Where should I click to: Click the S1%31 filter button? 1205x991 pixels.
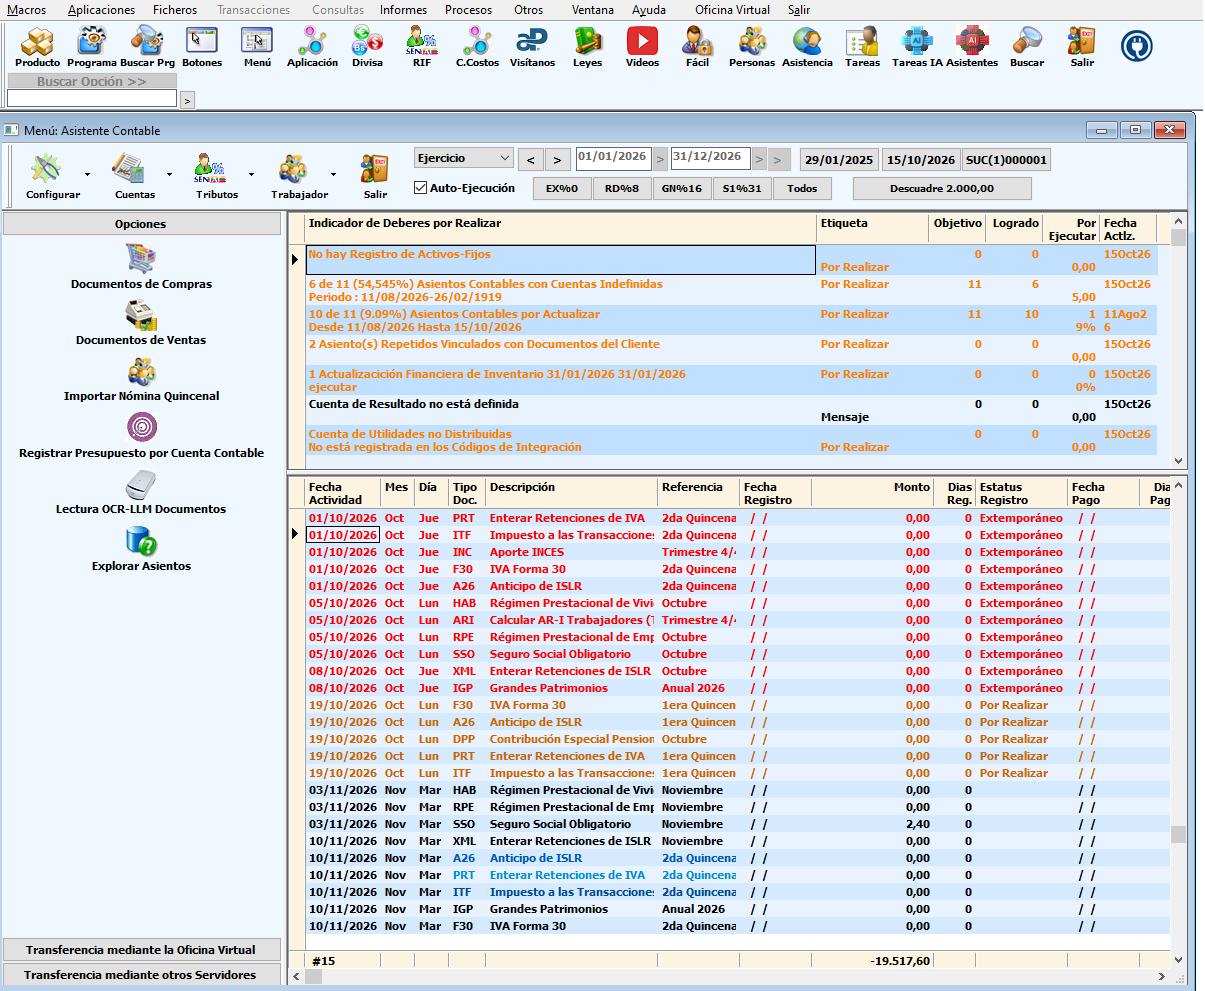(x=742, y=188)
